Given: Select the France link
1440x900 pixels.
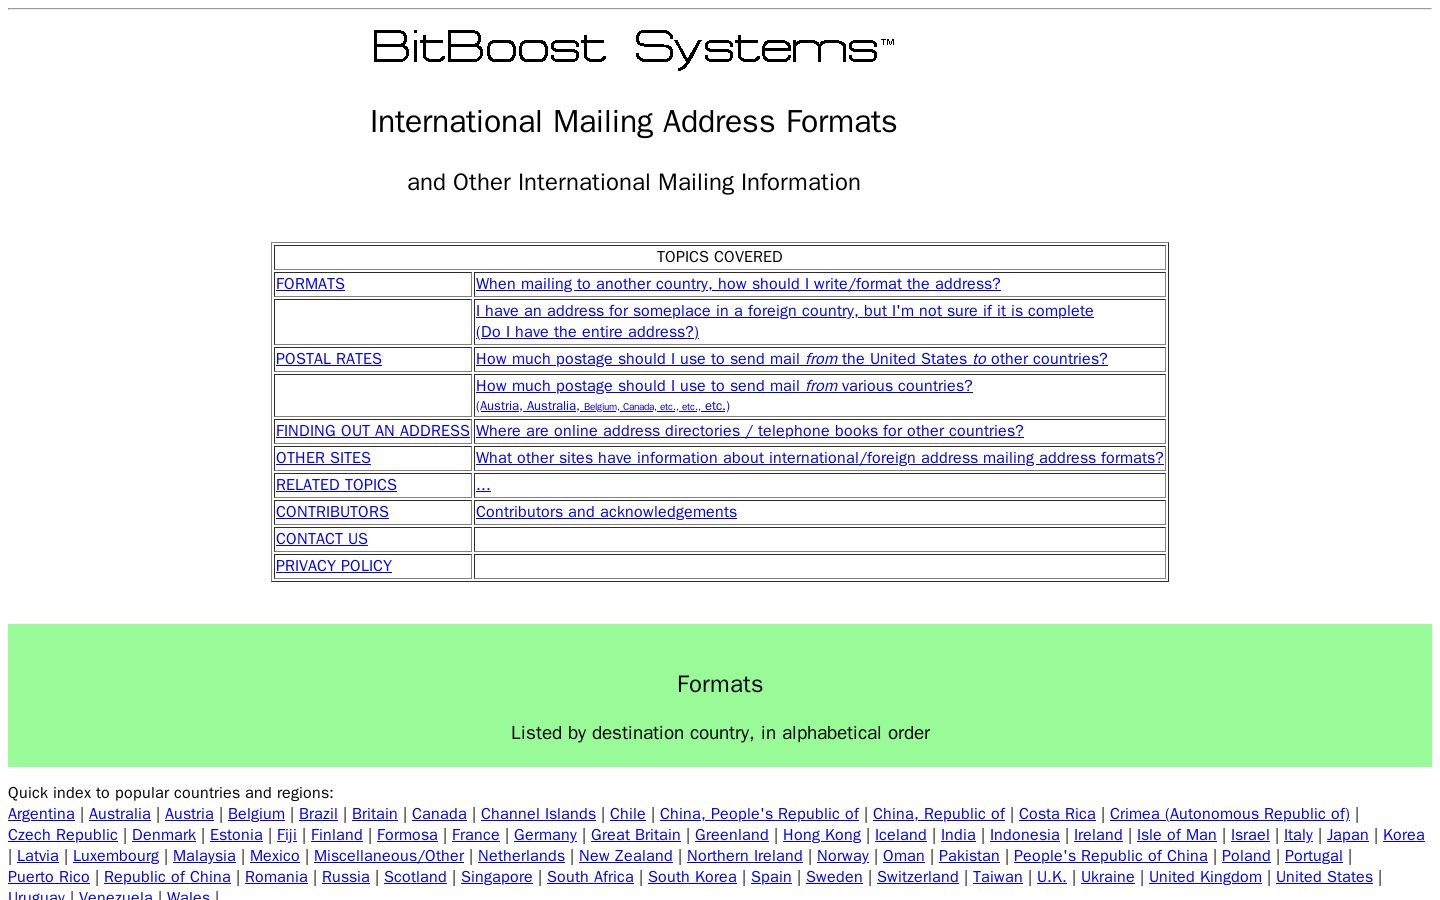Looking at the screenshot, I should [x=476, y=835].
